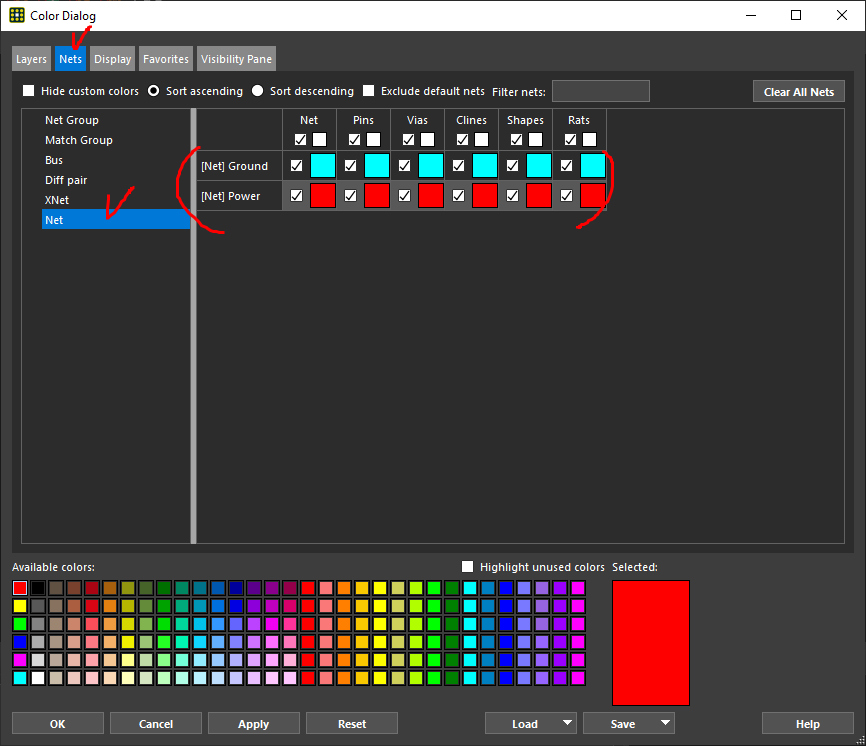Open the Load dropdown arrow
The image size is (866, 746).
click(x=567, y=723)
